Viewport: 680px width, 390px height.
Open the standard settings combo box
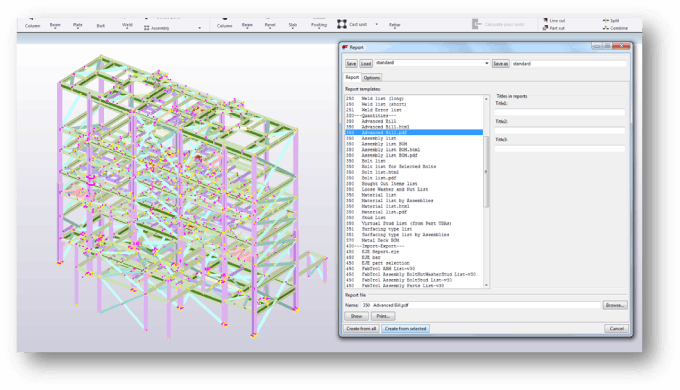click(432, 63)
